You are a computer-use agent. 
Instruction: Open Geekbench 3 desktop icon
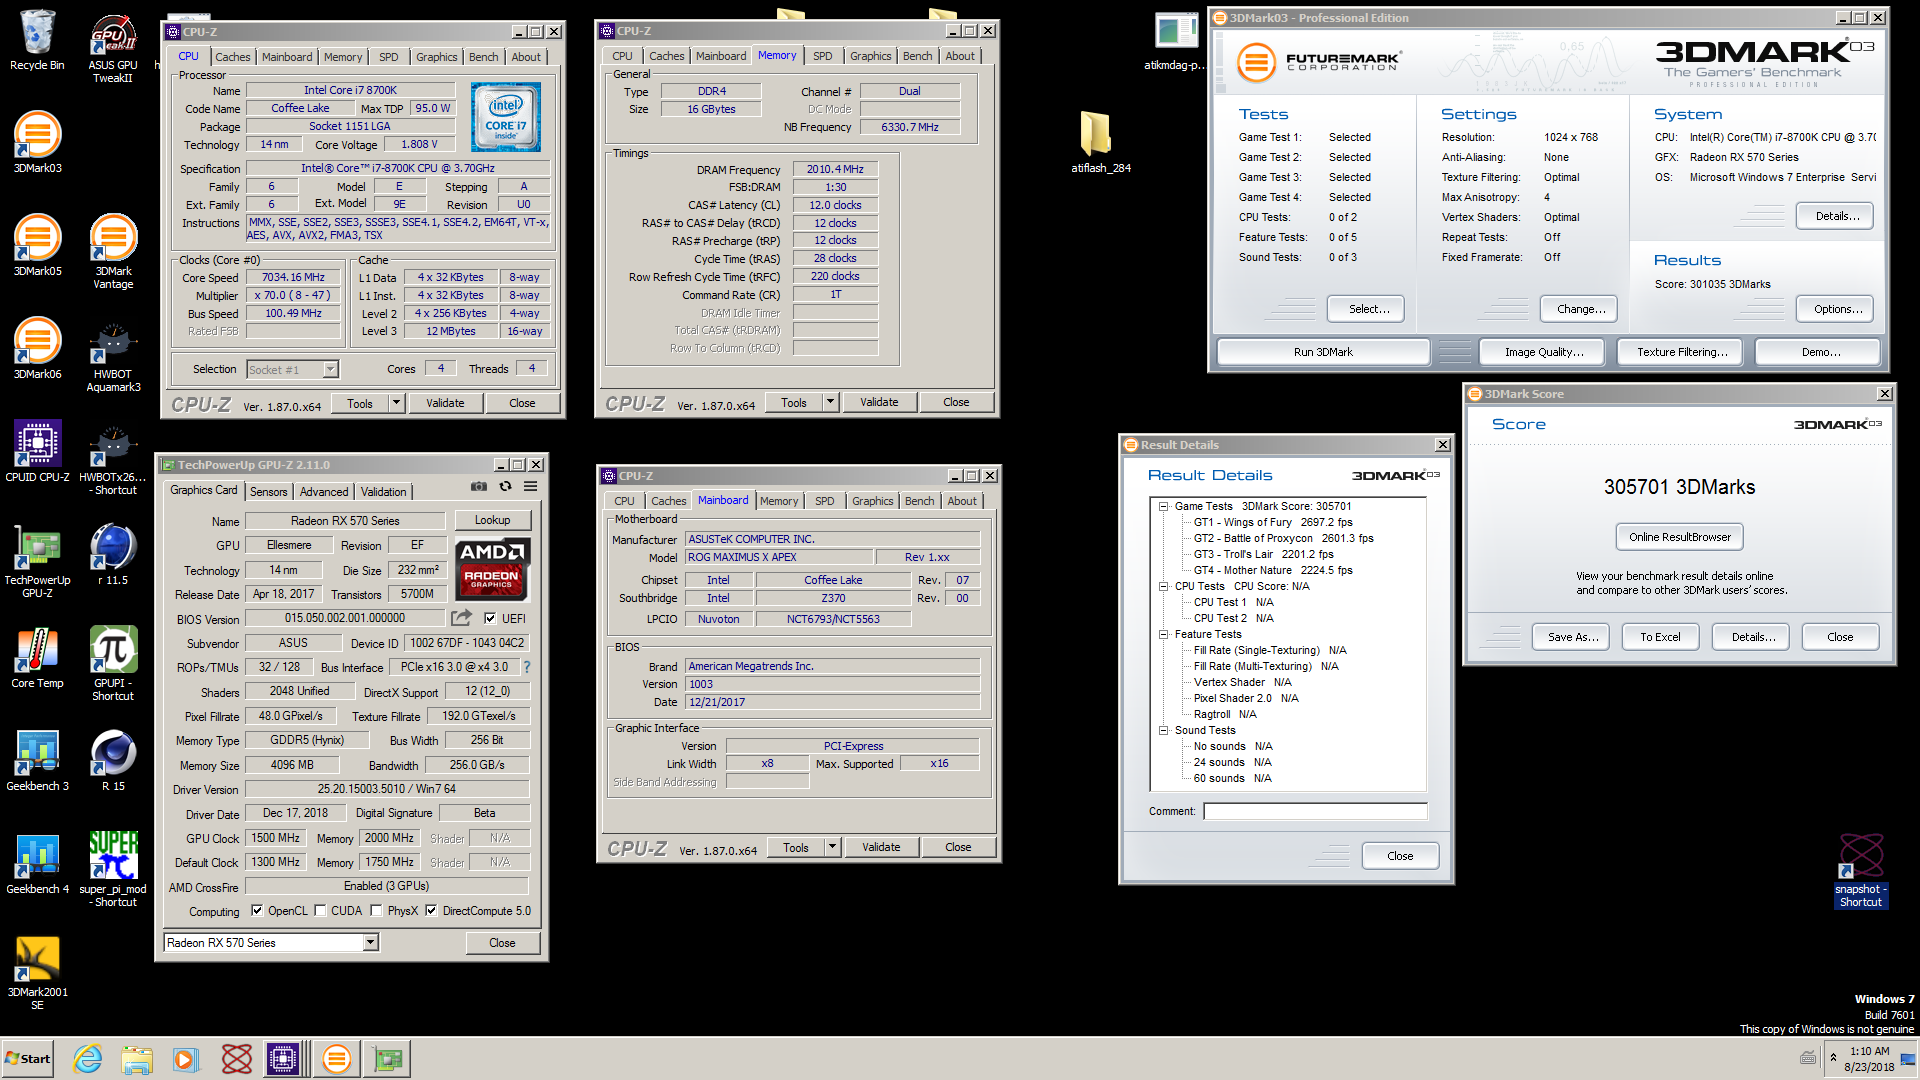[x=37, y=761]
